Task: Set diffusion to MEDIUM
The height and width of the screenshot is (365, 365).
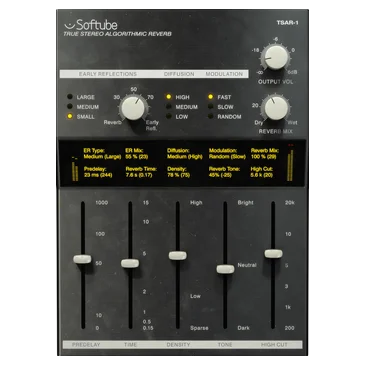Action: point(169,107)
